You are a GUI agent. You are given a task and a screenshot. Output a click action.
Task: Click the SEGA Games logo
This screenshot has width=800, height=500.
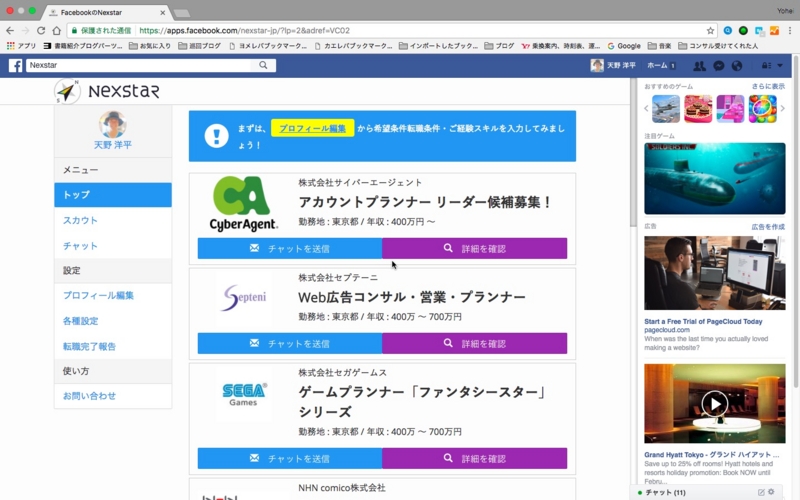pos(244,394)
